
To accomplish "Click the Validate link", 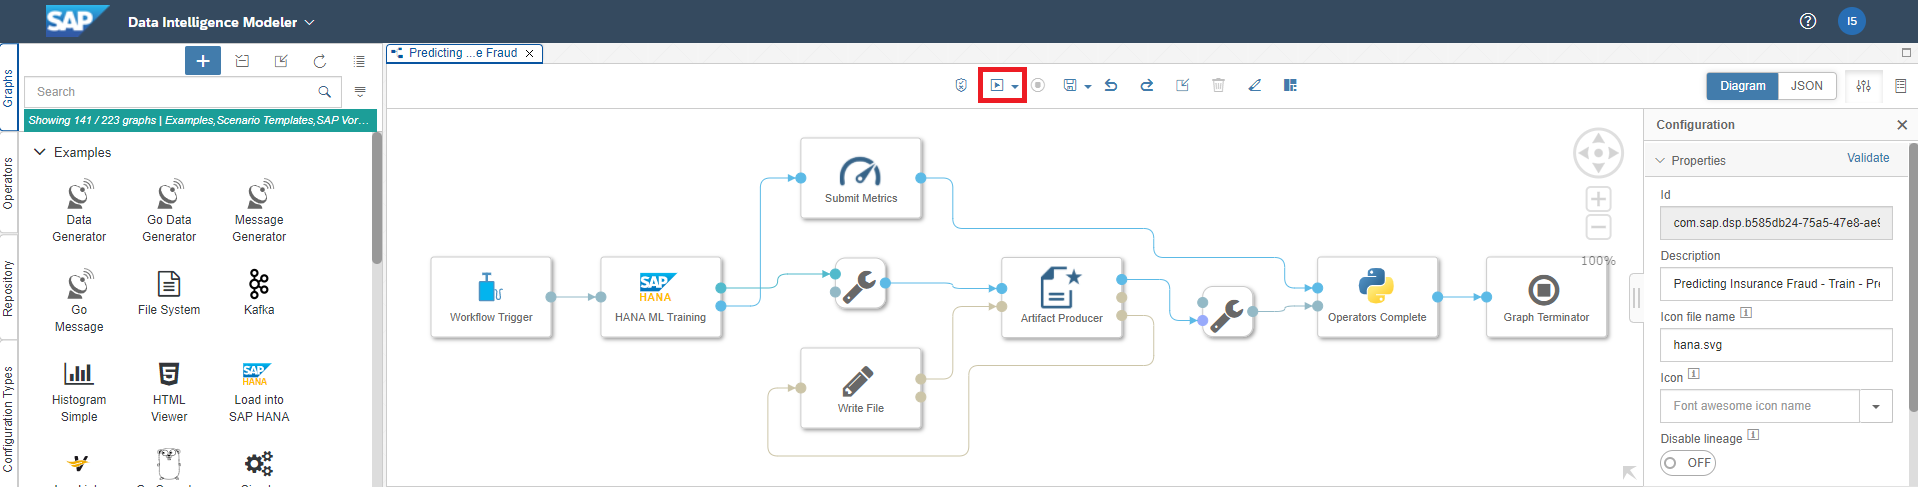I will 1867,158.
